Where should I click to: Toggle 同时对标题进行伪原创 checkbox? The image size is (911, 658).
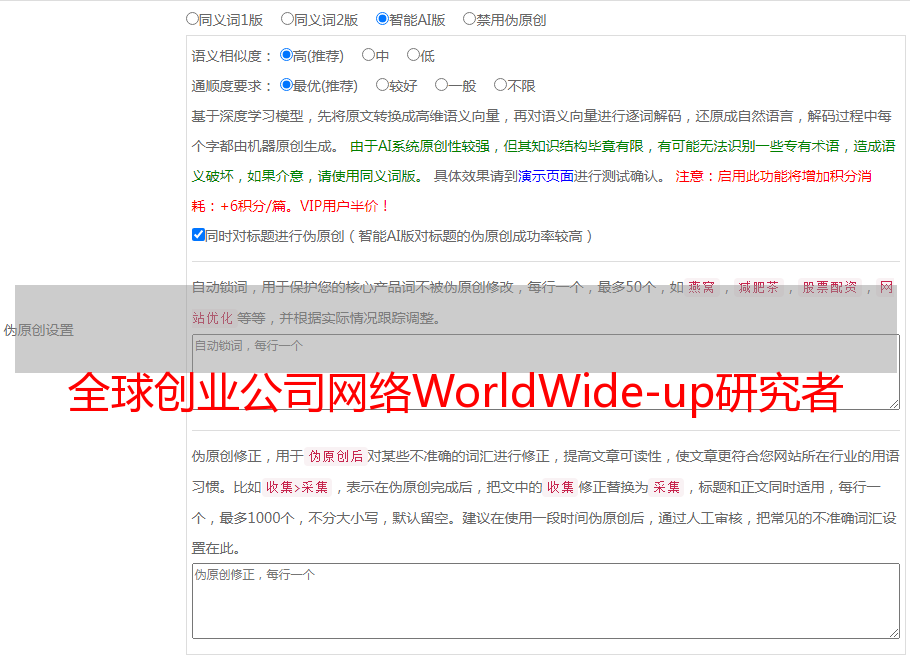pos(198,235)
